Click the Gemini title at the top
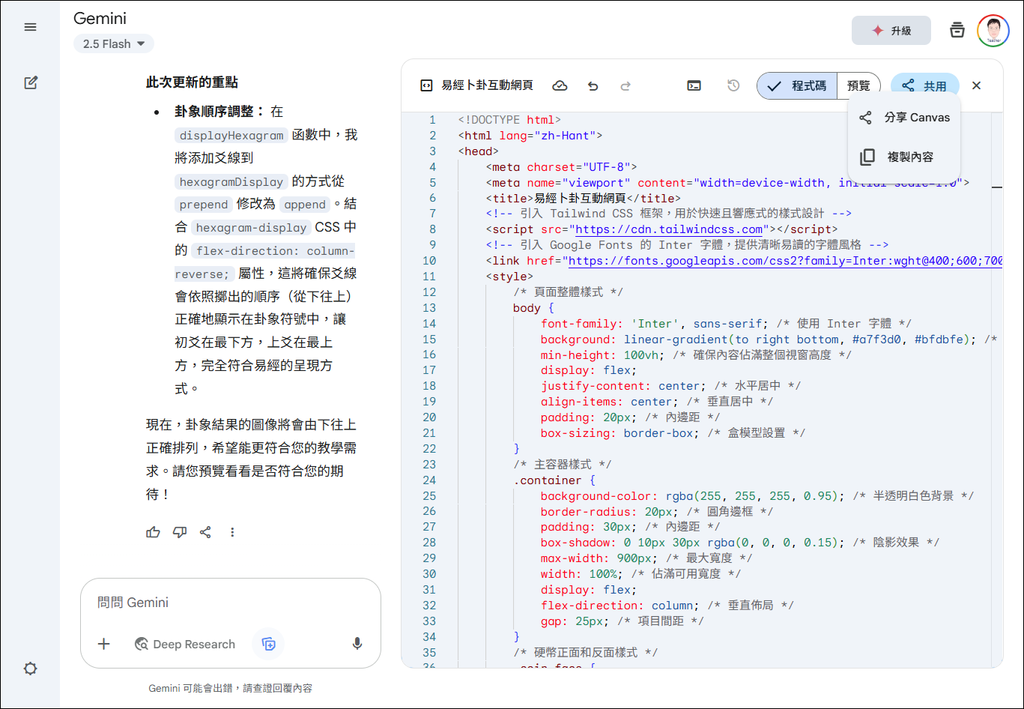The width and height of the screenshot is (1024, 709). 100,18
